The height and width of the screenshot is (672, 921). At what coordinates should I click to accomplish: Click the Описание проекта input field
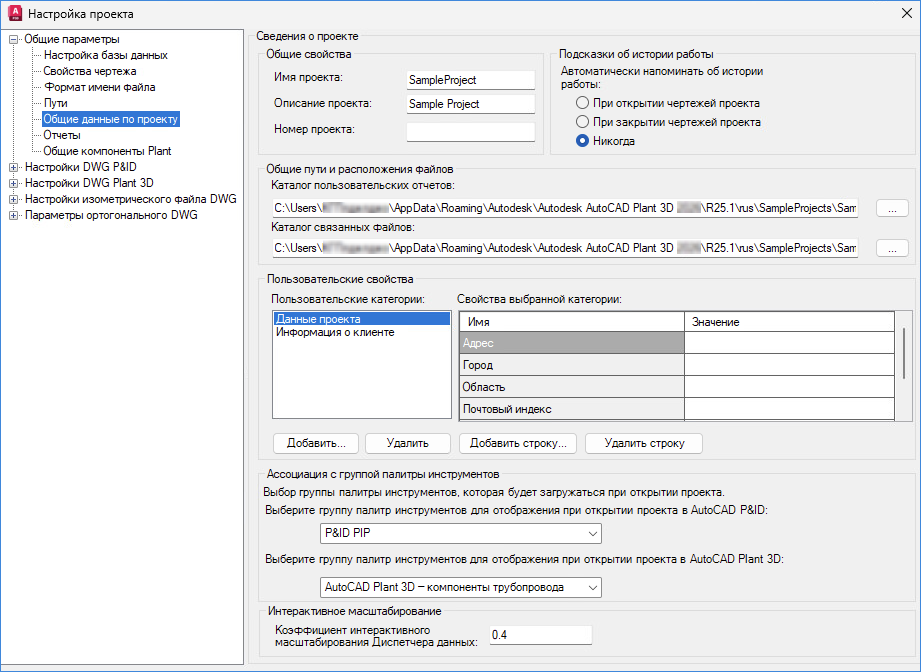[x=470, y=104]
